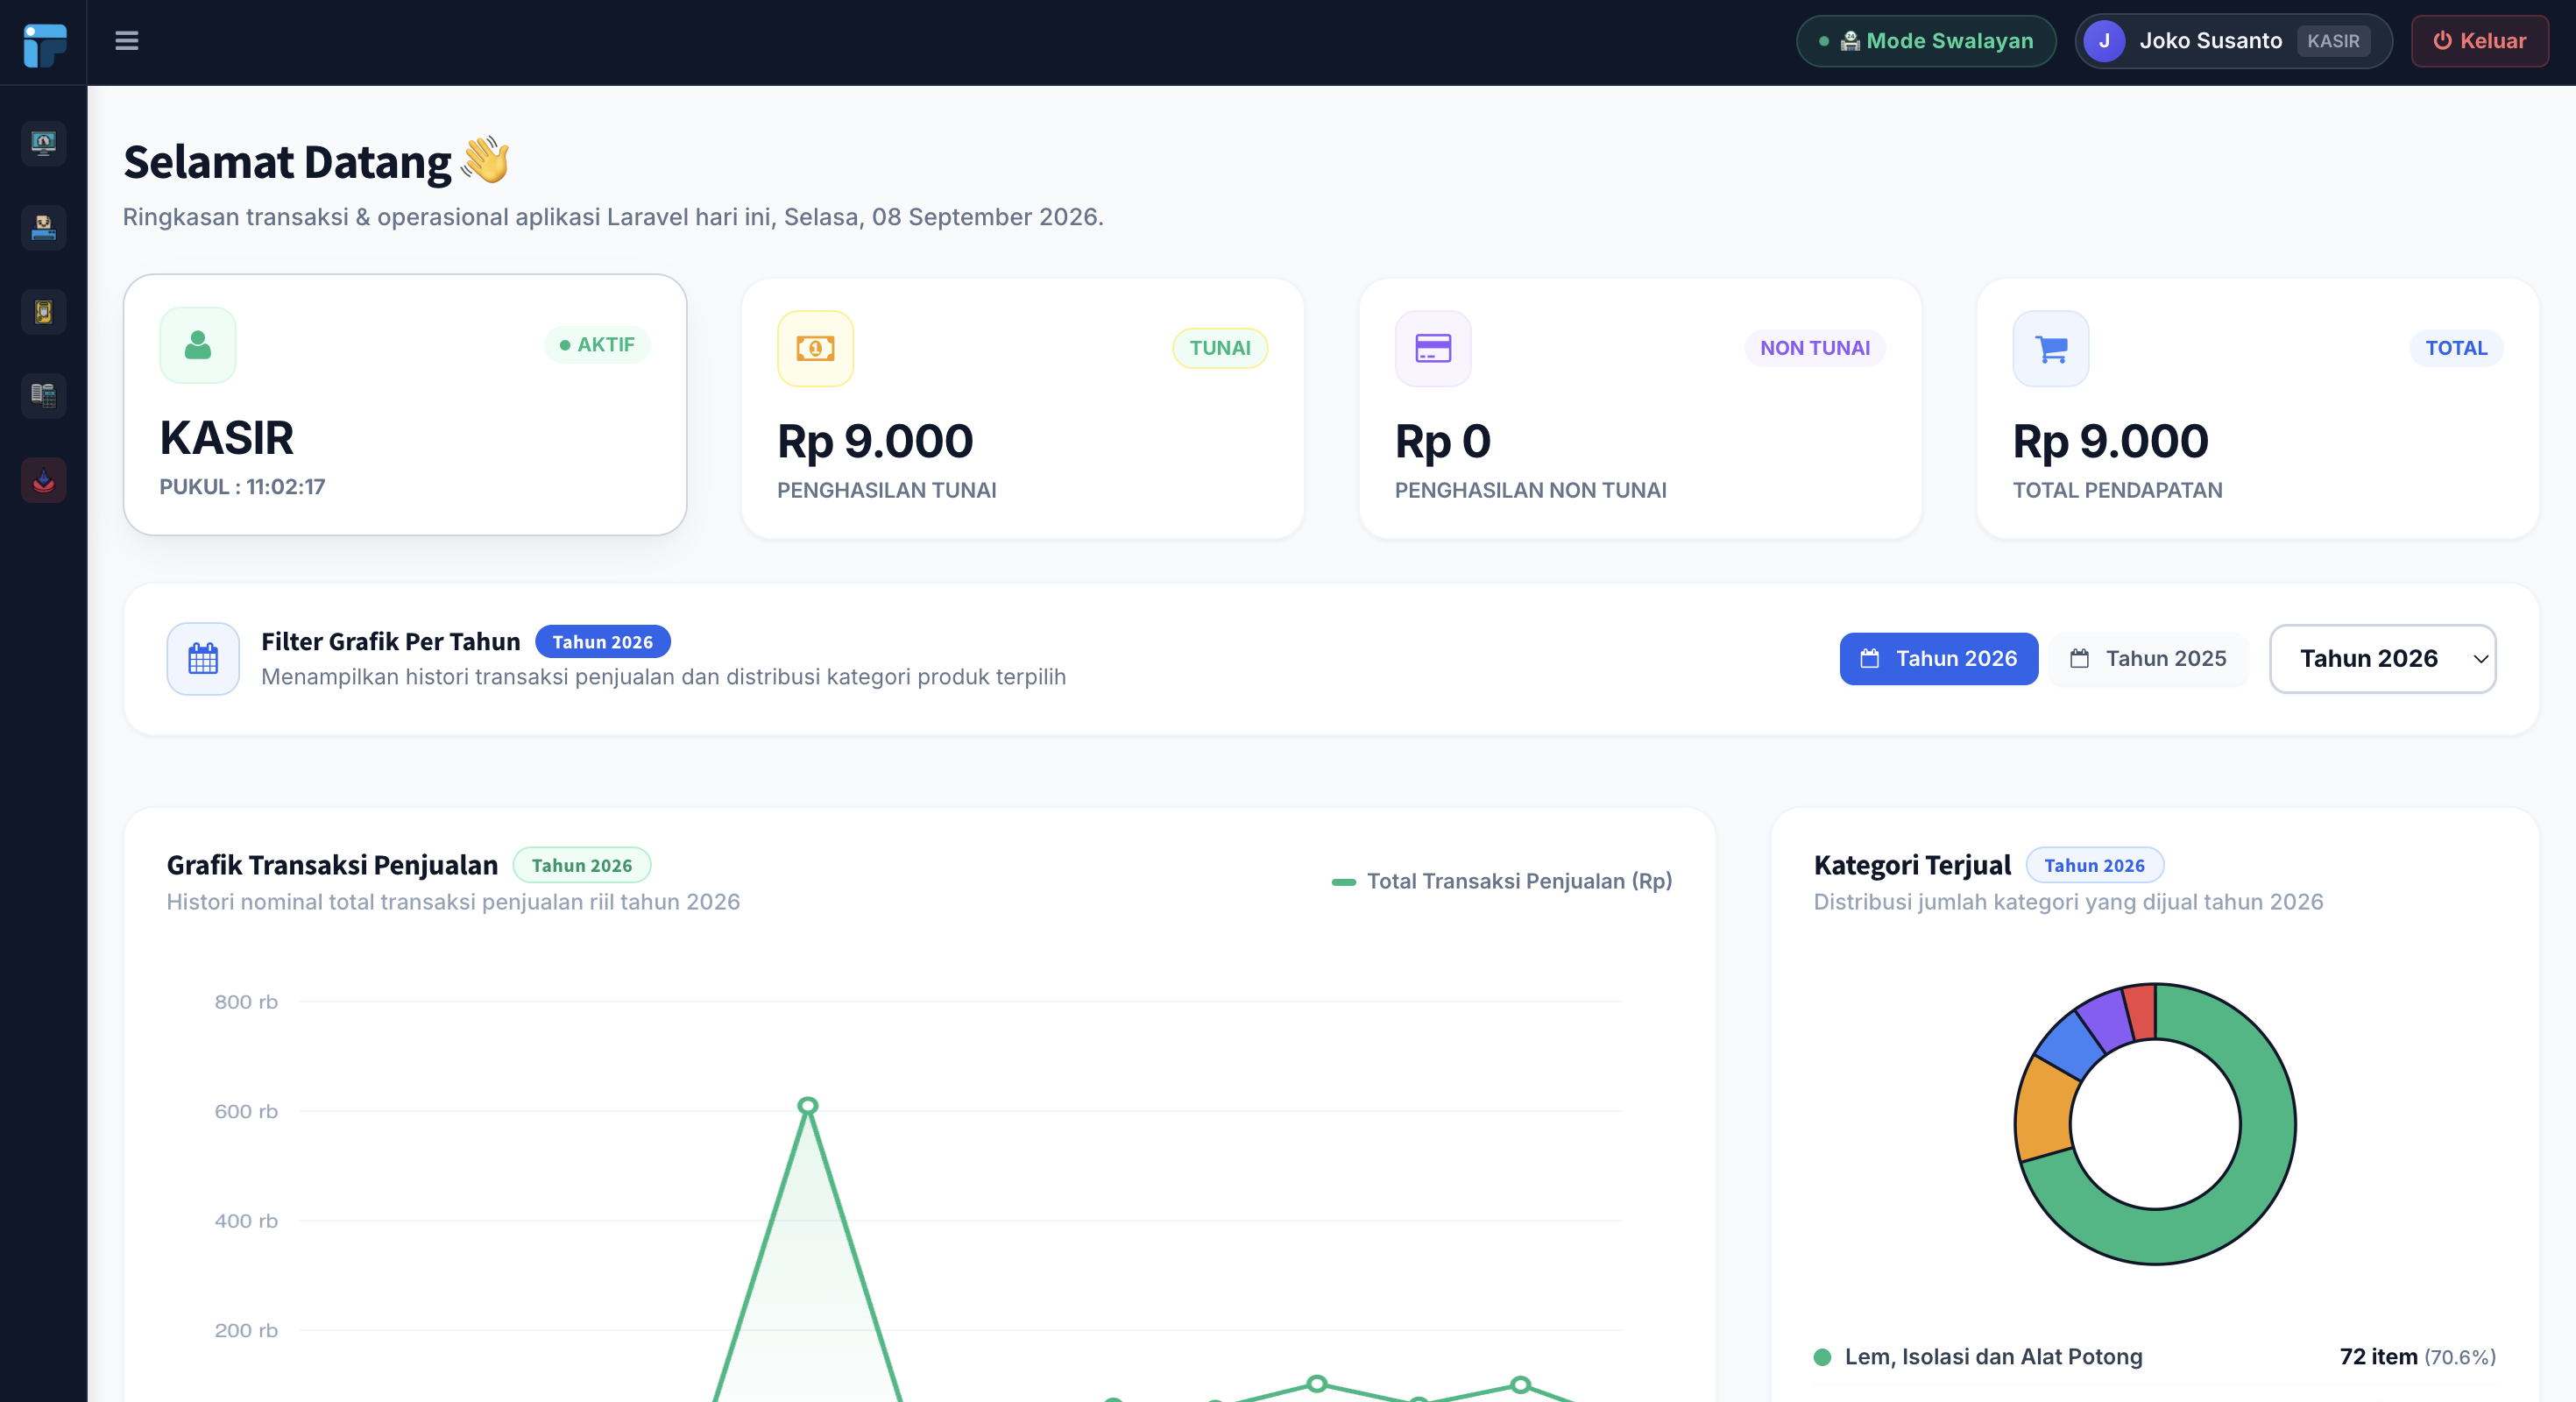The width and height of the screenshot is (2576, 1402).
Task: Select the Tahun 2026 filter button
Action: [1938, 659]
